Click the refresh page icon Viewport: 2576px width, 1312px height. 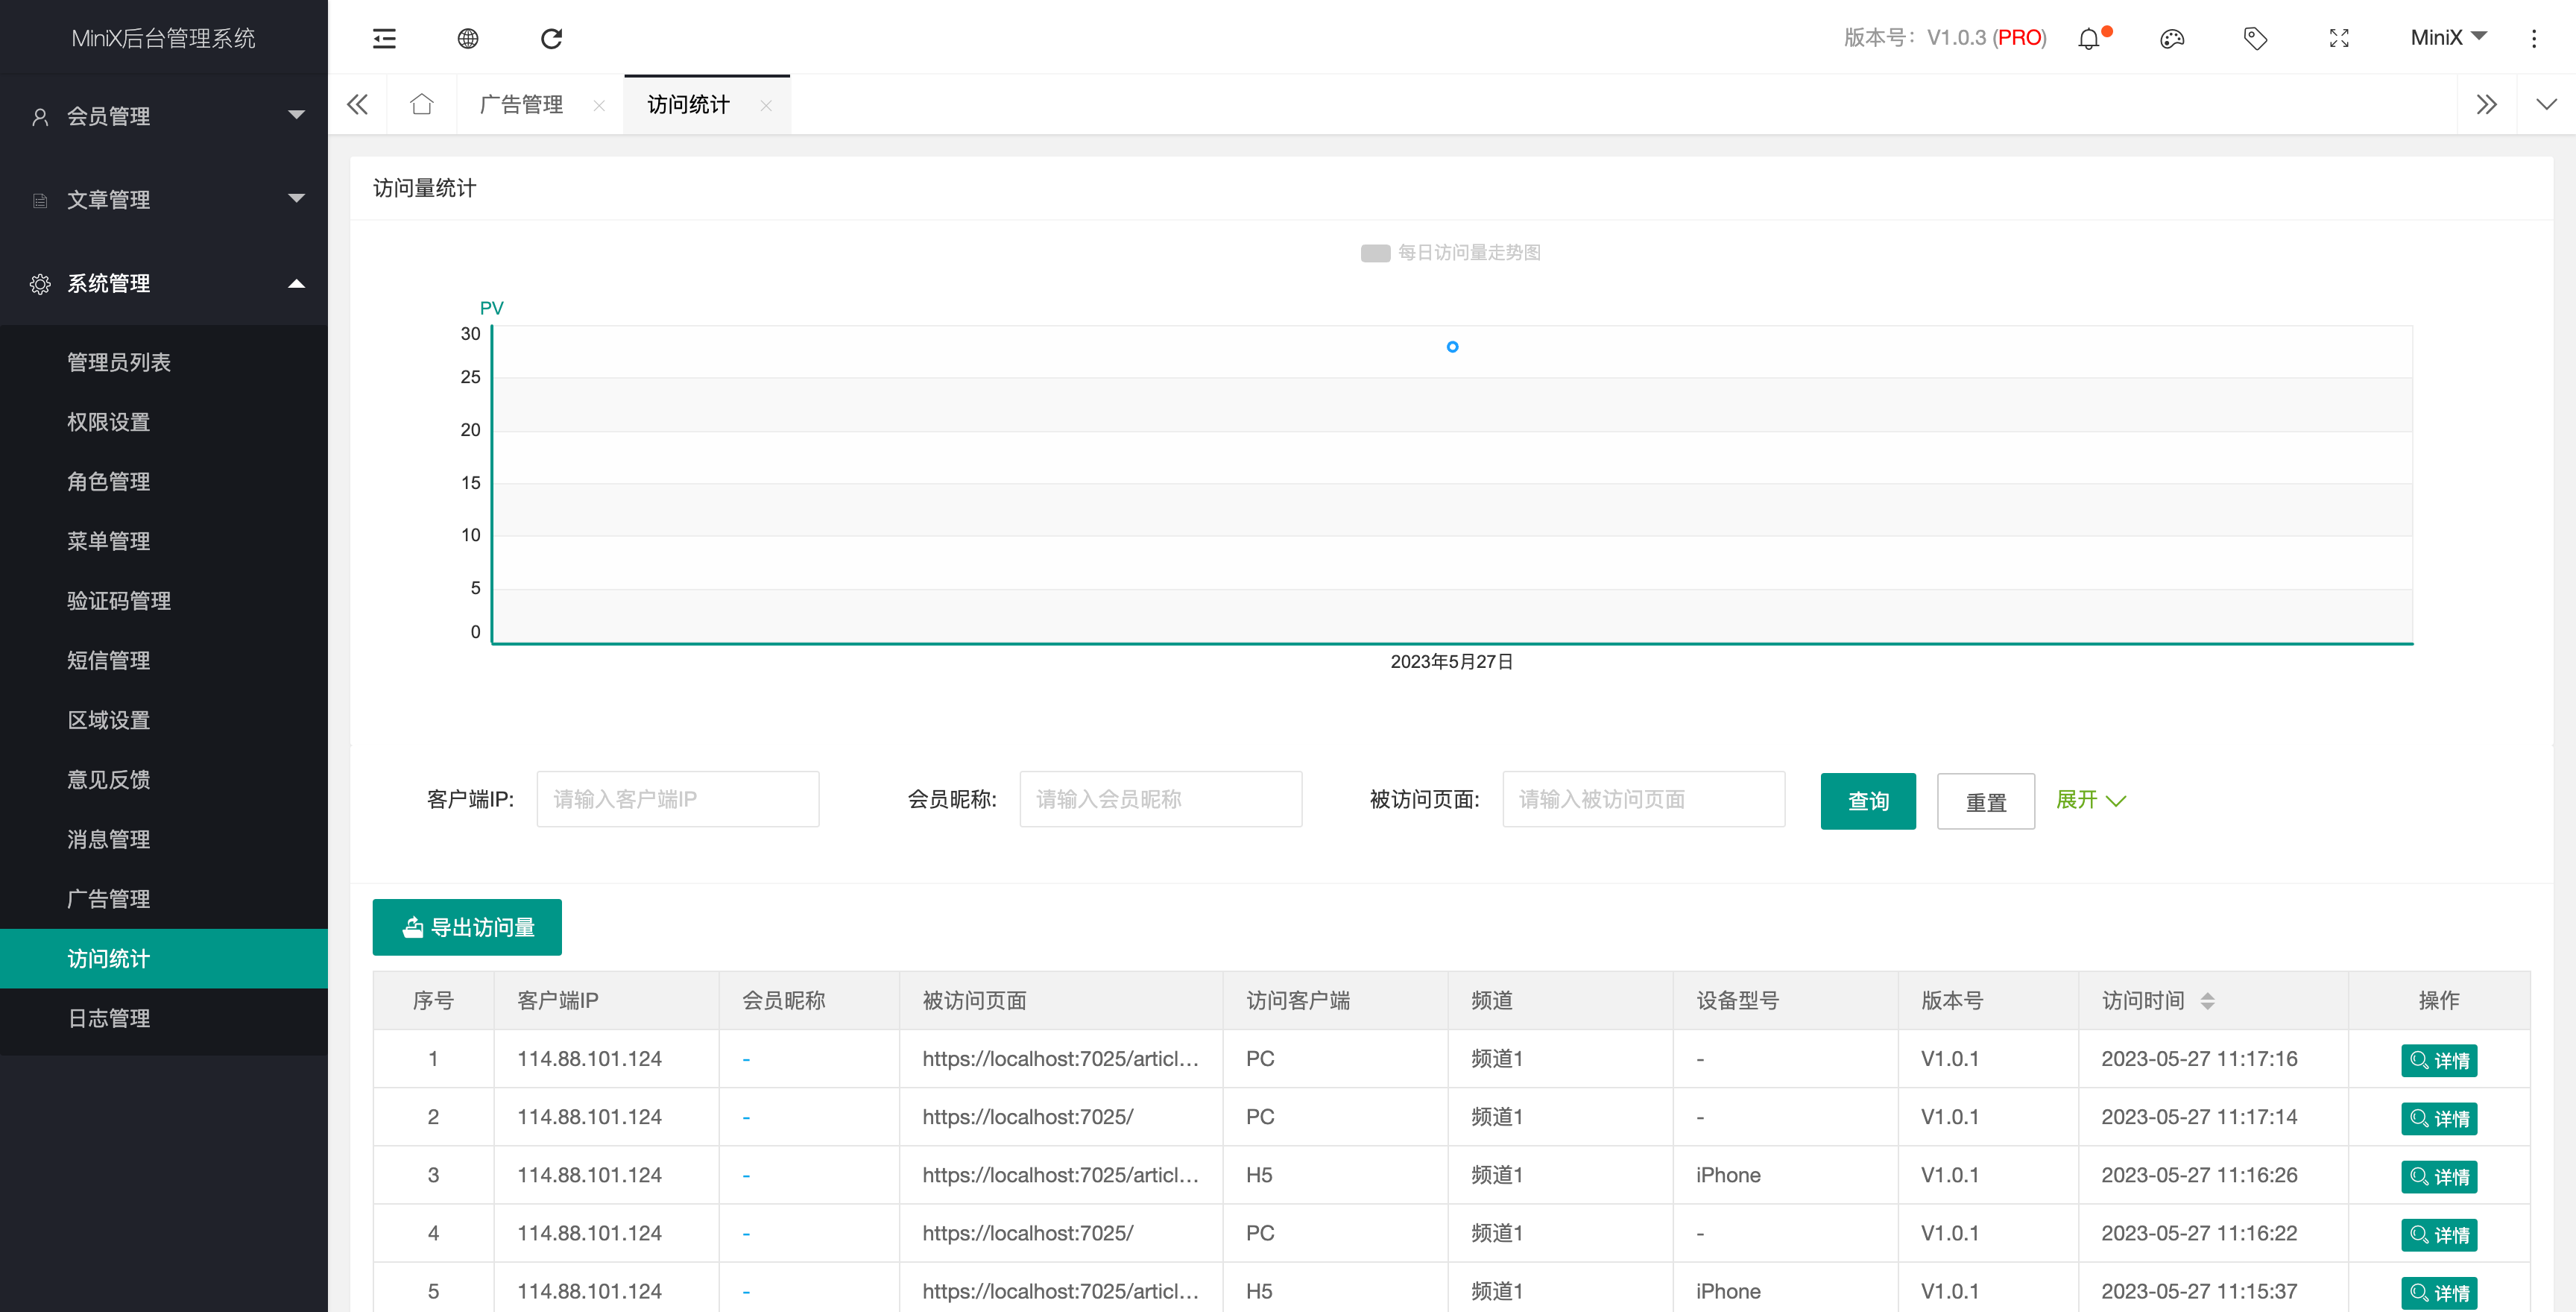(x=551, y=38)
